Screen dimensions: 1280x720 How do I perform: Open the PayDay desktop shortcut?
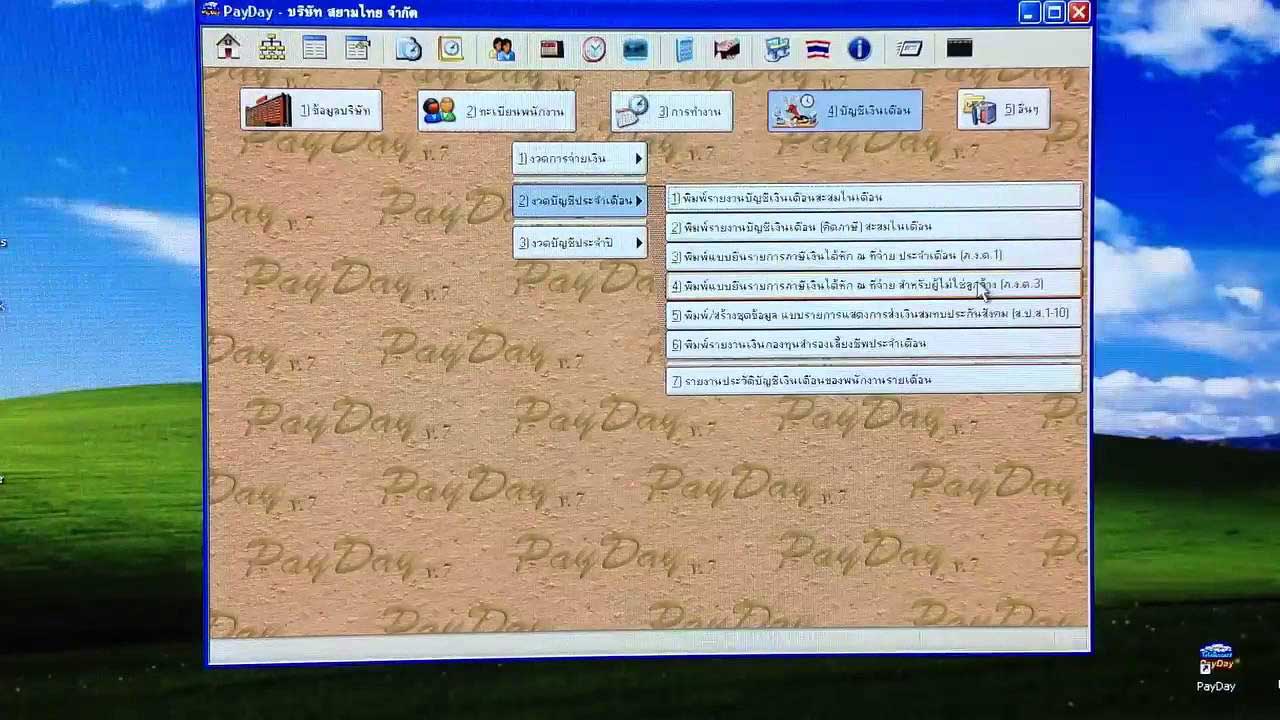1216,666
